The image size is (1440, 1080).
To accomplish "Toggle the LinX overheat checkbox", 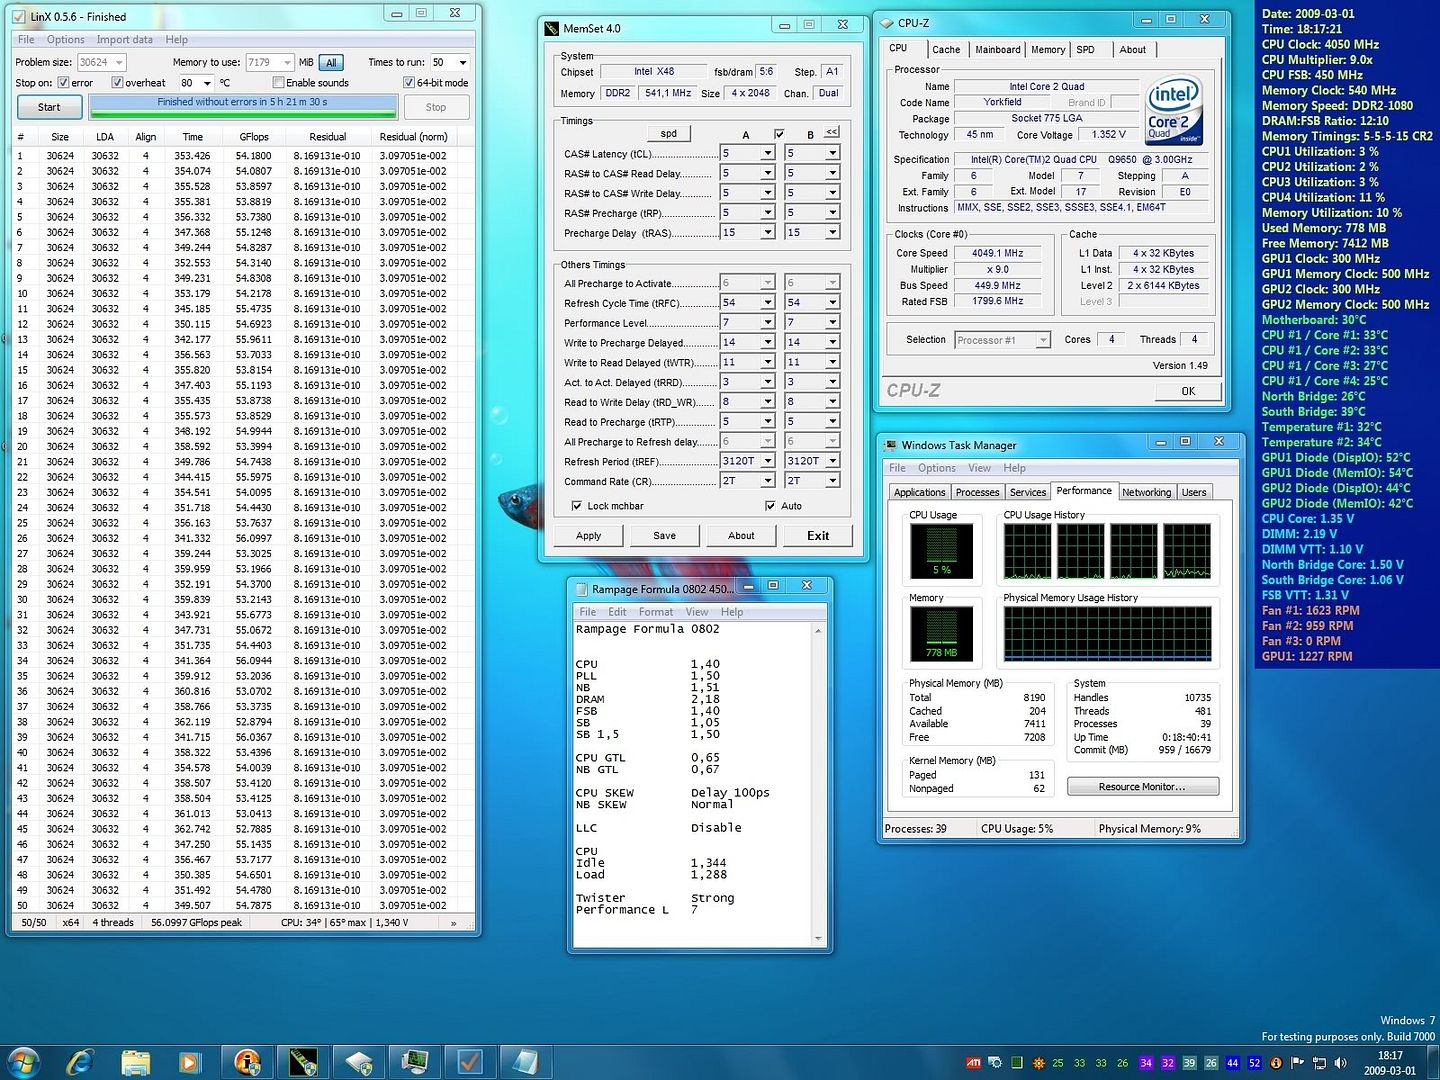I will tap(117, 83).
